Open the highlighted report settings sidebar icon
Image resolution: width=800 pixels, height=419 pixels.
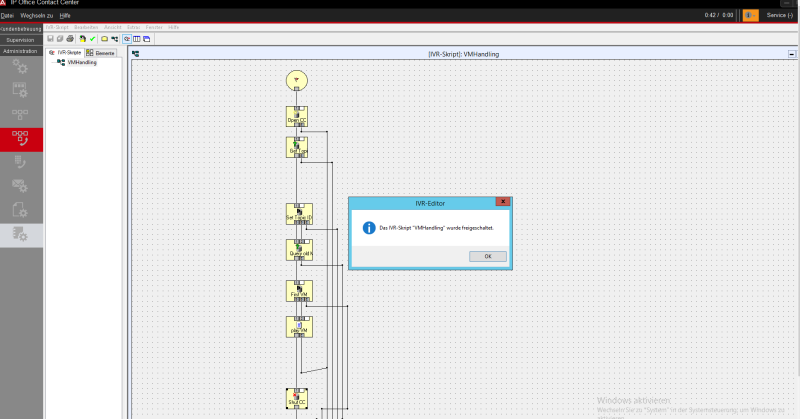pos(21,236)
